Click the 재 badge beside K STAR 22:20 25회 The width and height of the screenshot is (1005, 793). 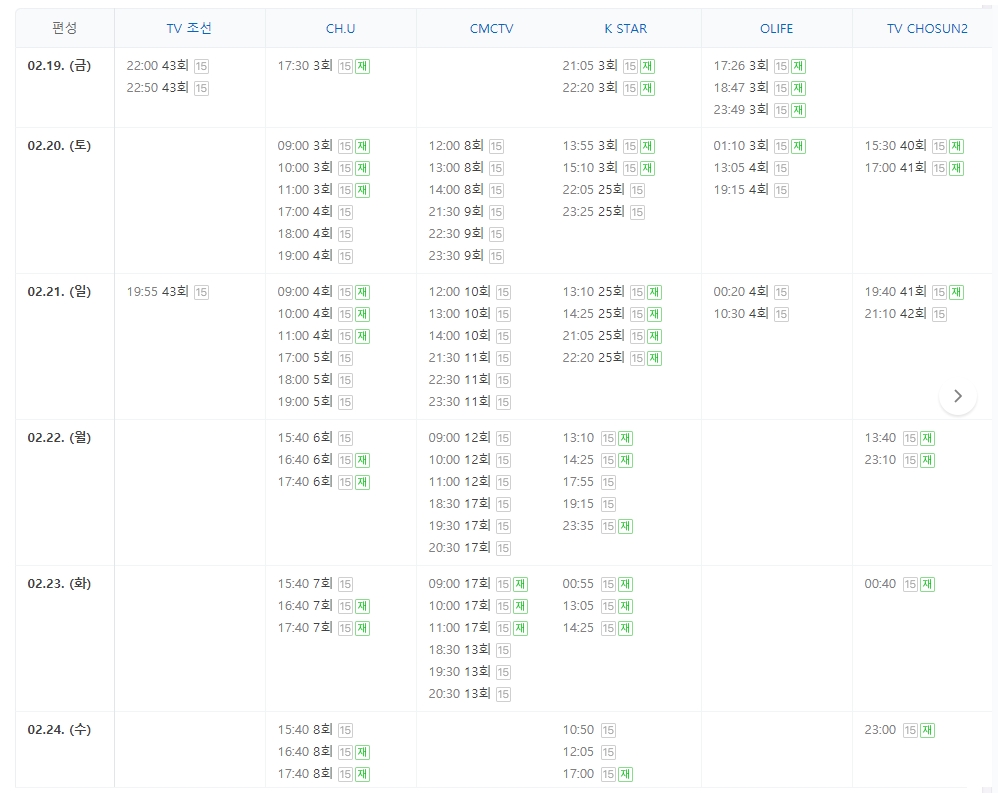pyautogui.click(x=654, y=358)
